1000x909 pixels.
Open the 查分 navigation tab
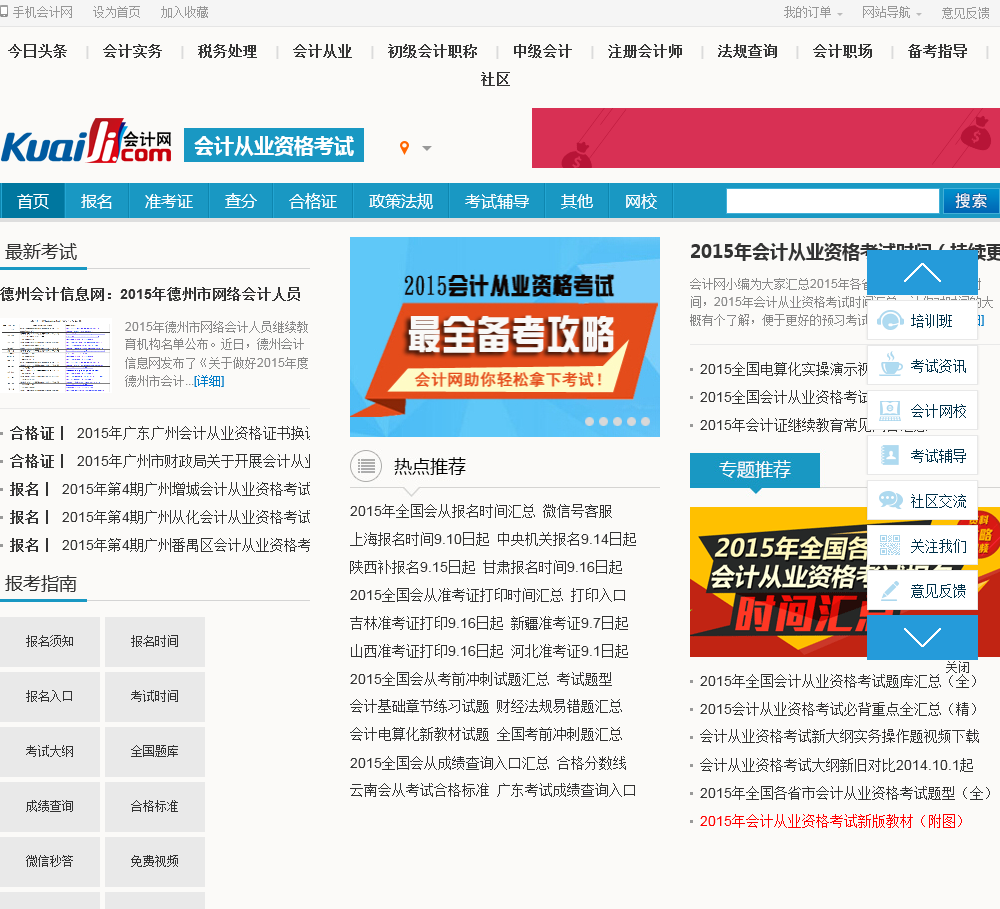tap(240, 202)
